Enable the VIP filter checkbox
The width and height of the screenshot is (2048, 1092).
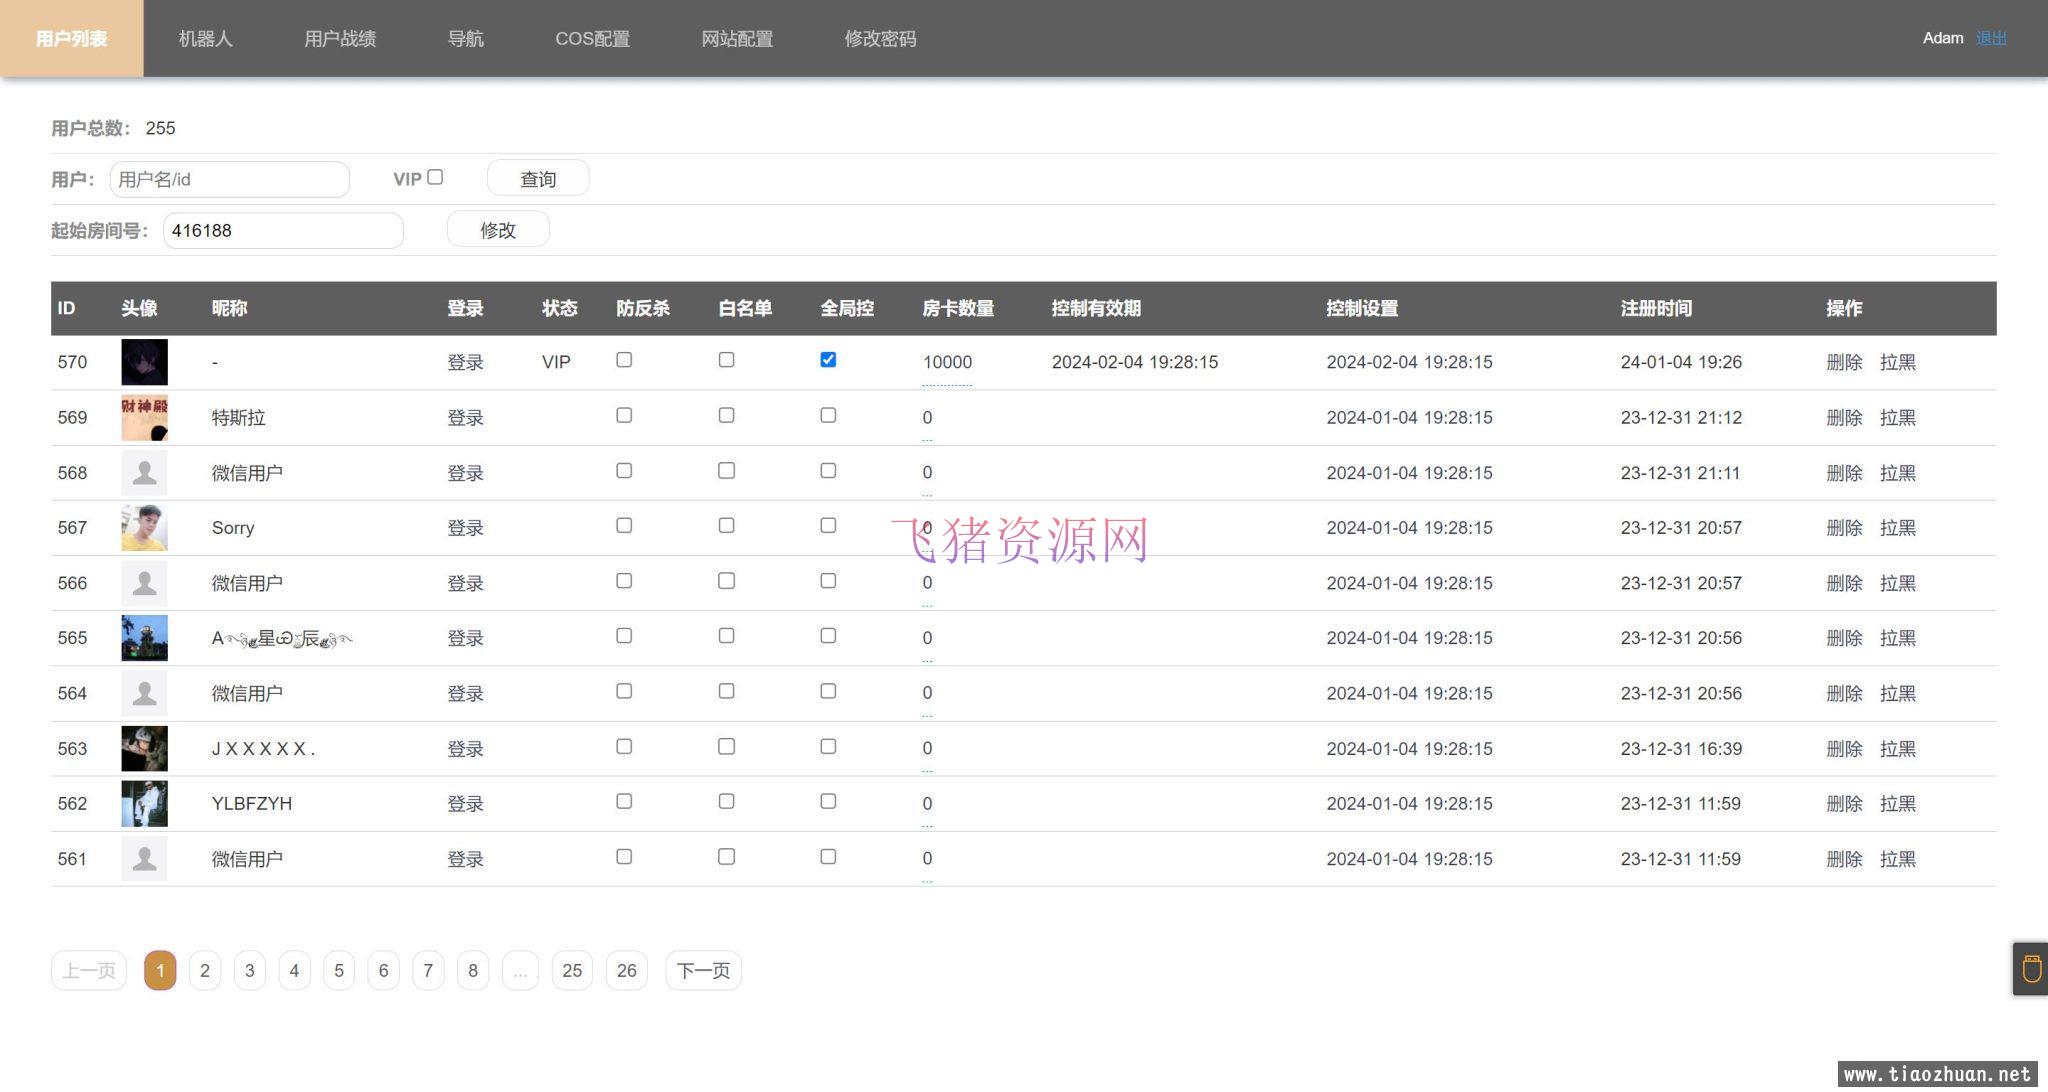436,176
